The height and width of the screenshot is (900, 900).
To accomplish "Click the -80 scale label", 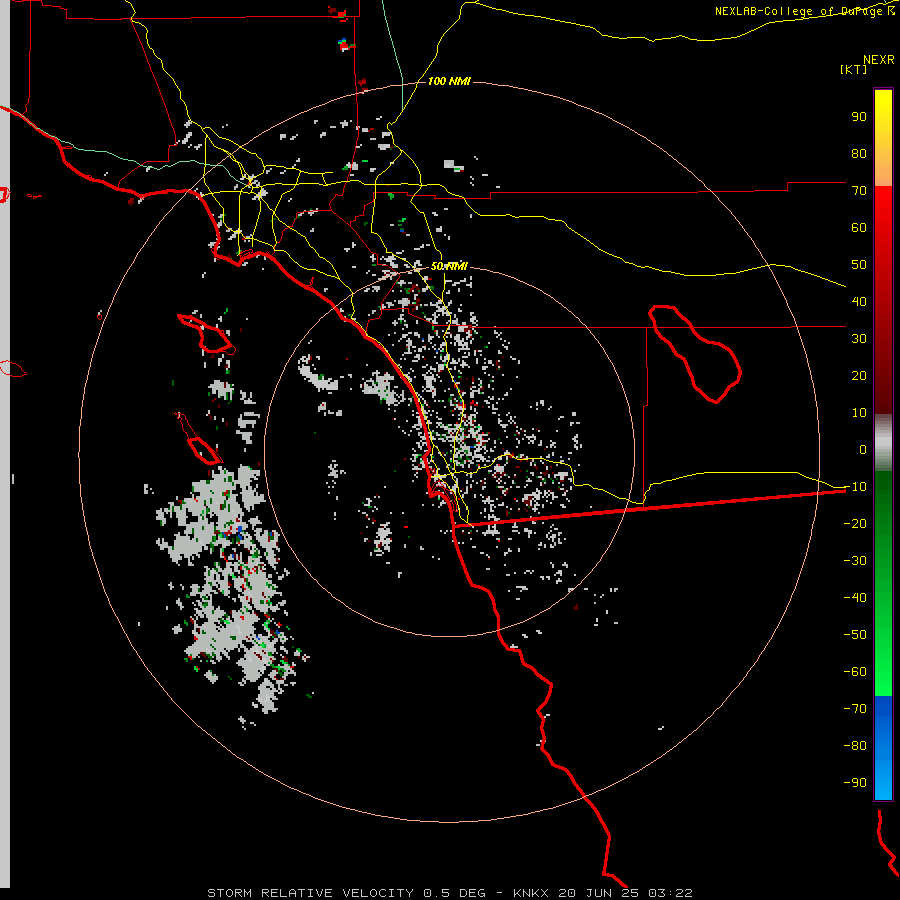I will 855,746.
